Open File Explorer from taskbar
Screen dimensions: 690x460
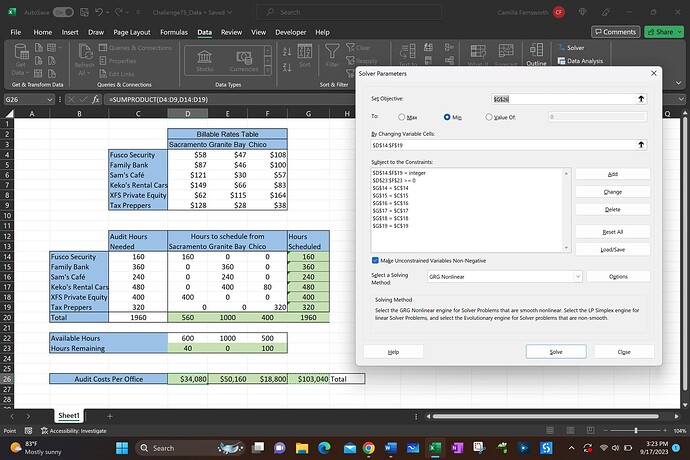pyautogui.click(x=302, y=448)
